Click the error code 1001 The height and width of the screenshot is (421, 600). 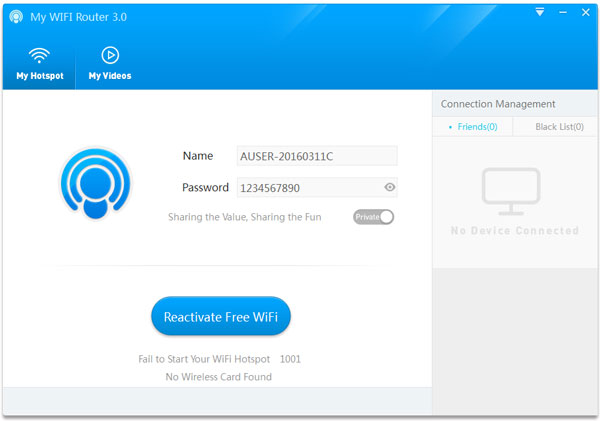coord(290,359)
